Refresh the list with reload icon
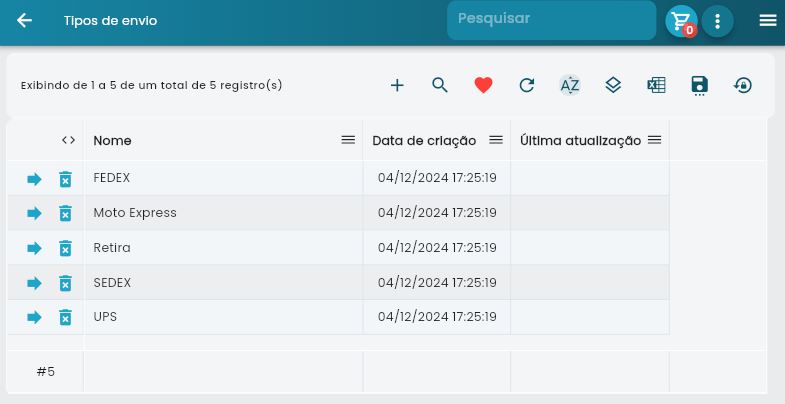The image size is (785, 404). pos(527,86)
